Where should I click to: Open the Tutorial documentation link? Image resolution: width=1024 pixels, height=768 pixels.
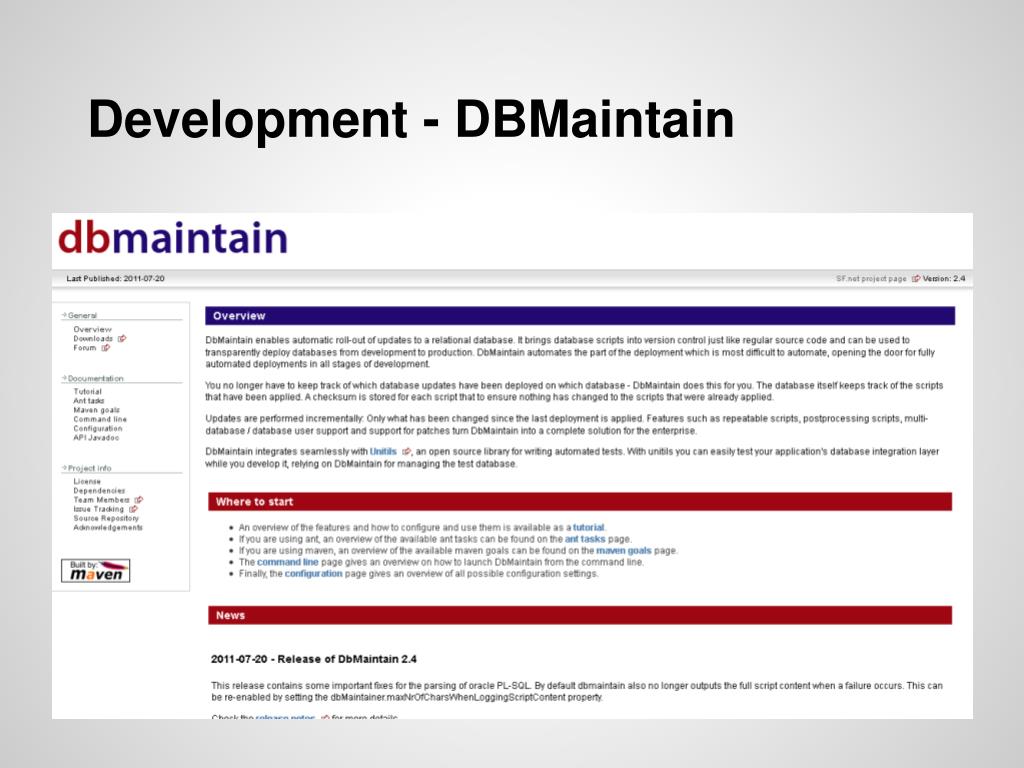click(88, 391)
